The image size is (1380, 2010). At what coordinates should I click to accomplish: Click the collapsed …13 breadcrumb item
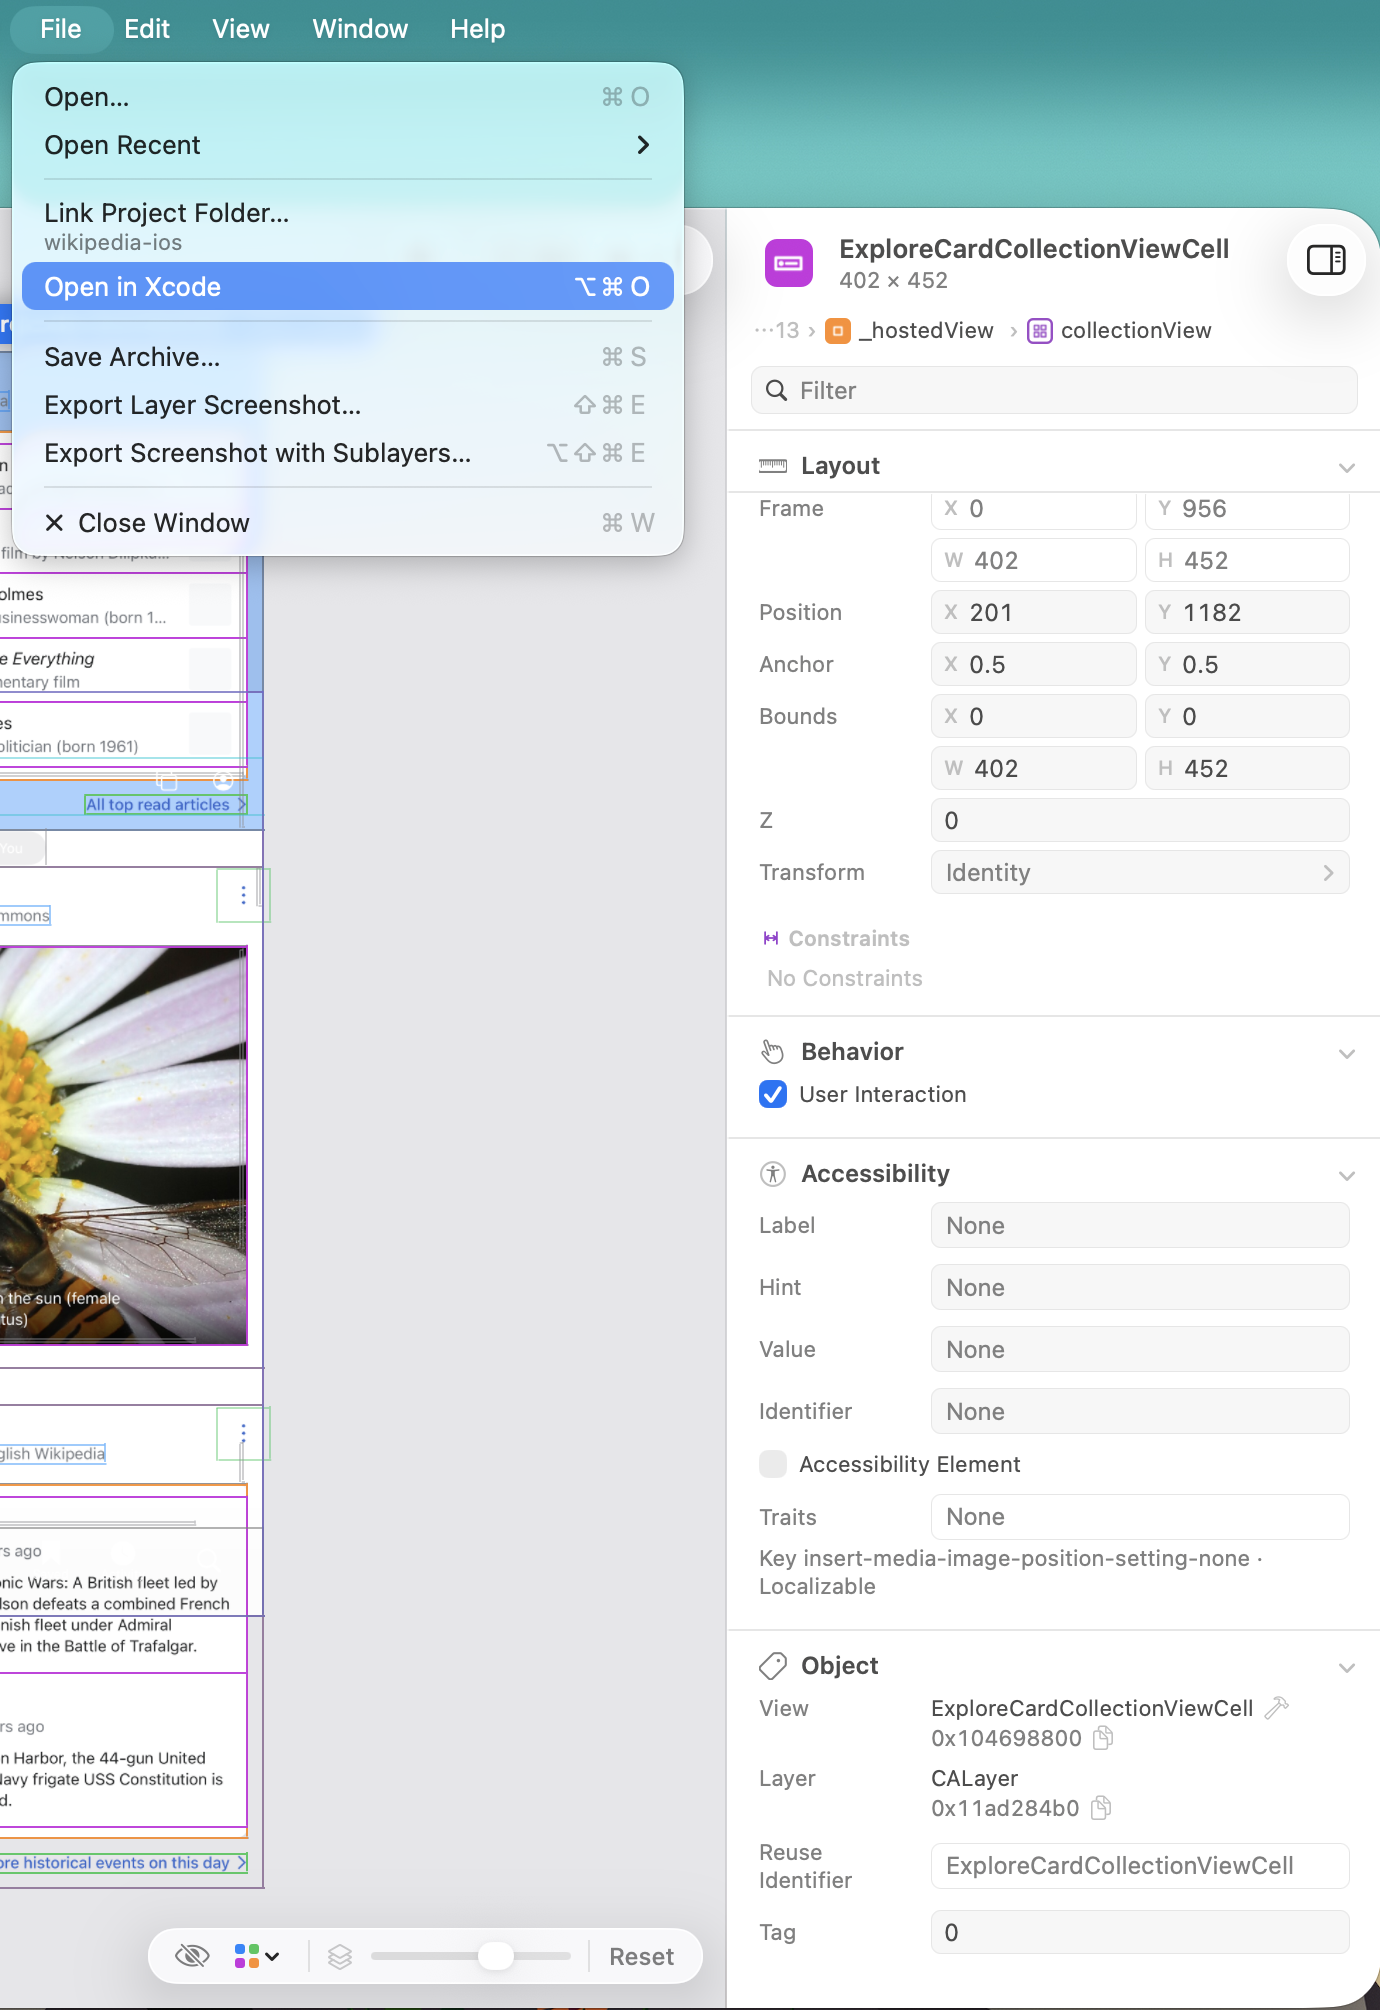click(777, 331)
